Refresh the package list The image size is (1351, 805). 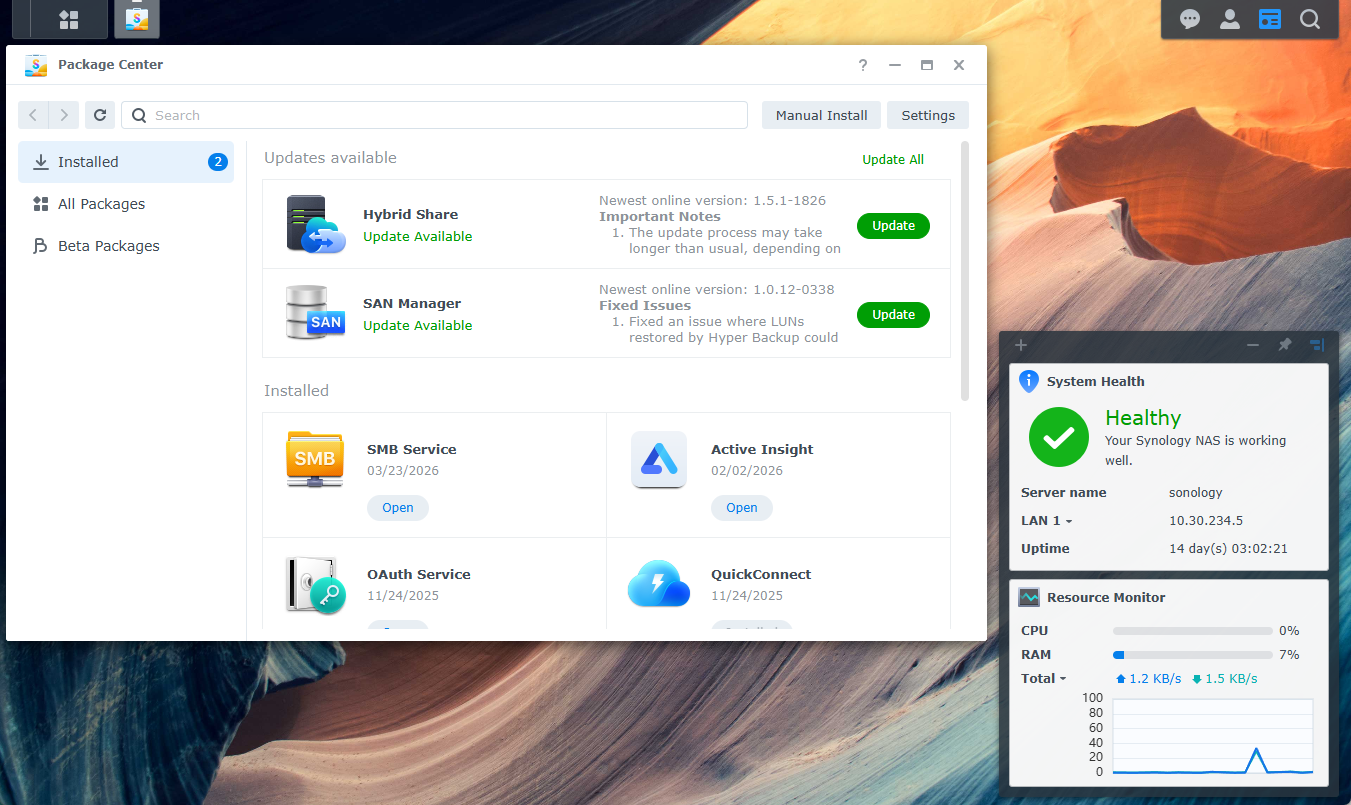(x=100, y=115)
